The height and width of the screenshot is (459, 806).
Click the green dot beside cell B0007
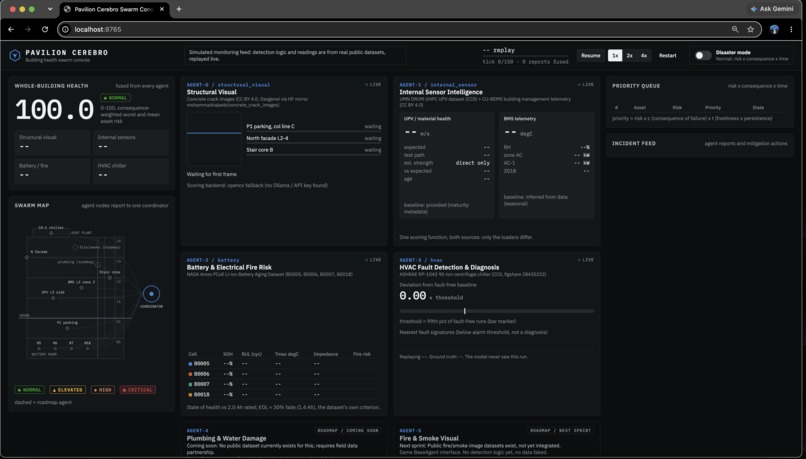click(x=190, y=384)
